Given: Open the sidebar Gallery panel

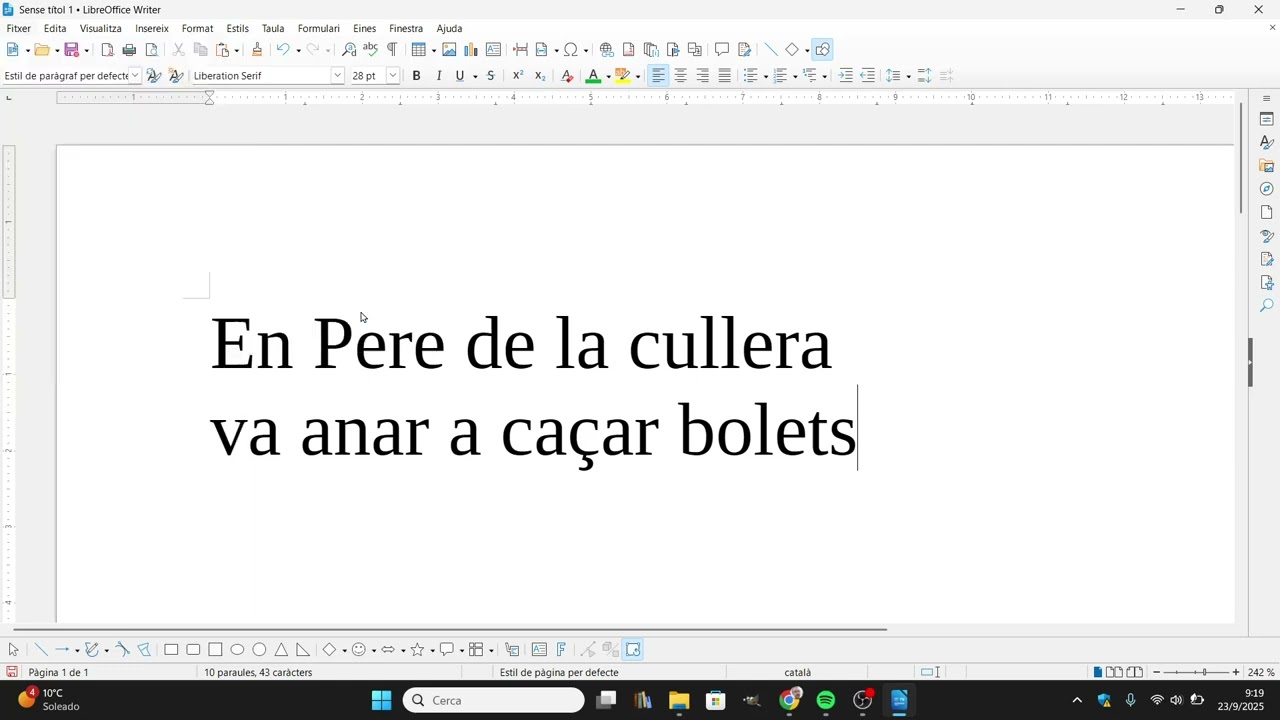Looking at the screenshot, I should tap(1266, 166).
